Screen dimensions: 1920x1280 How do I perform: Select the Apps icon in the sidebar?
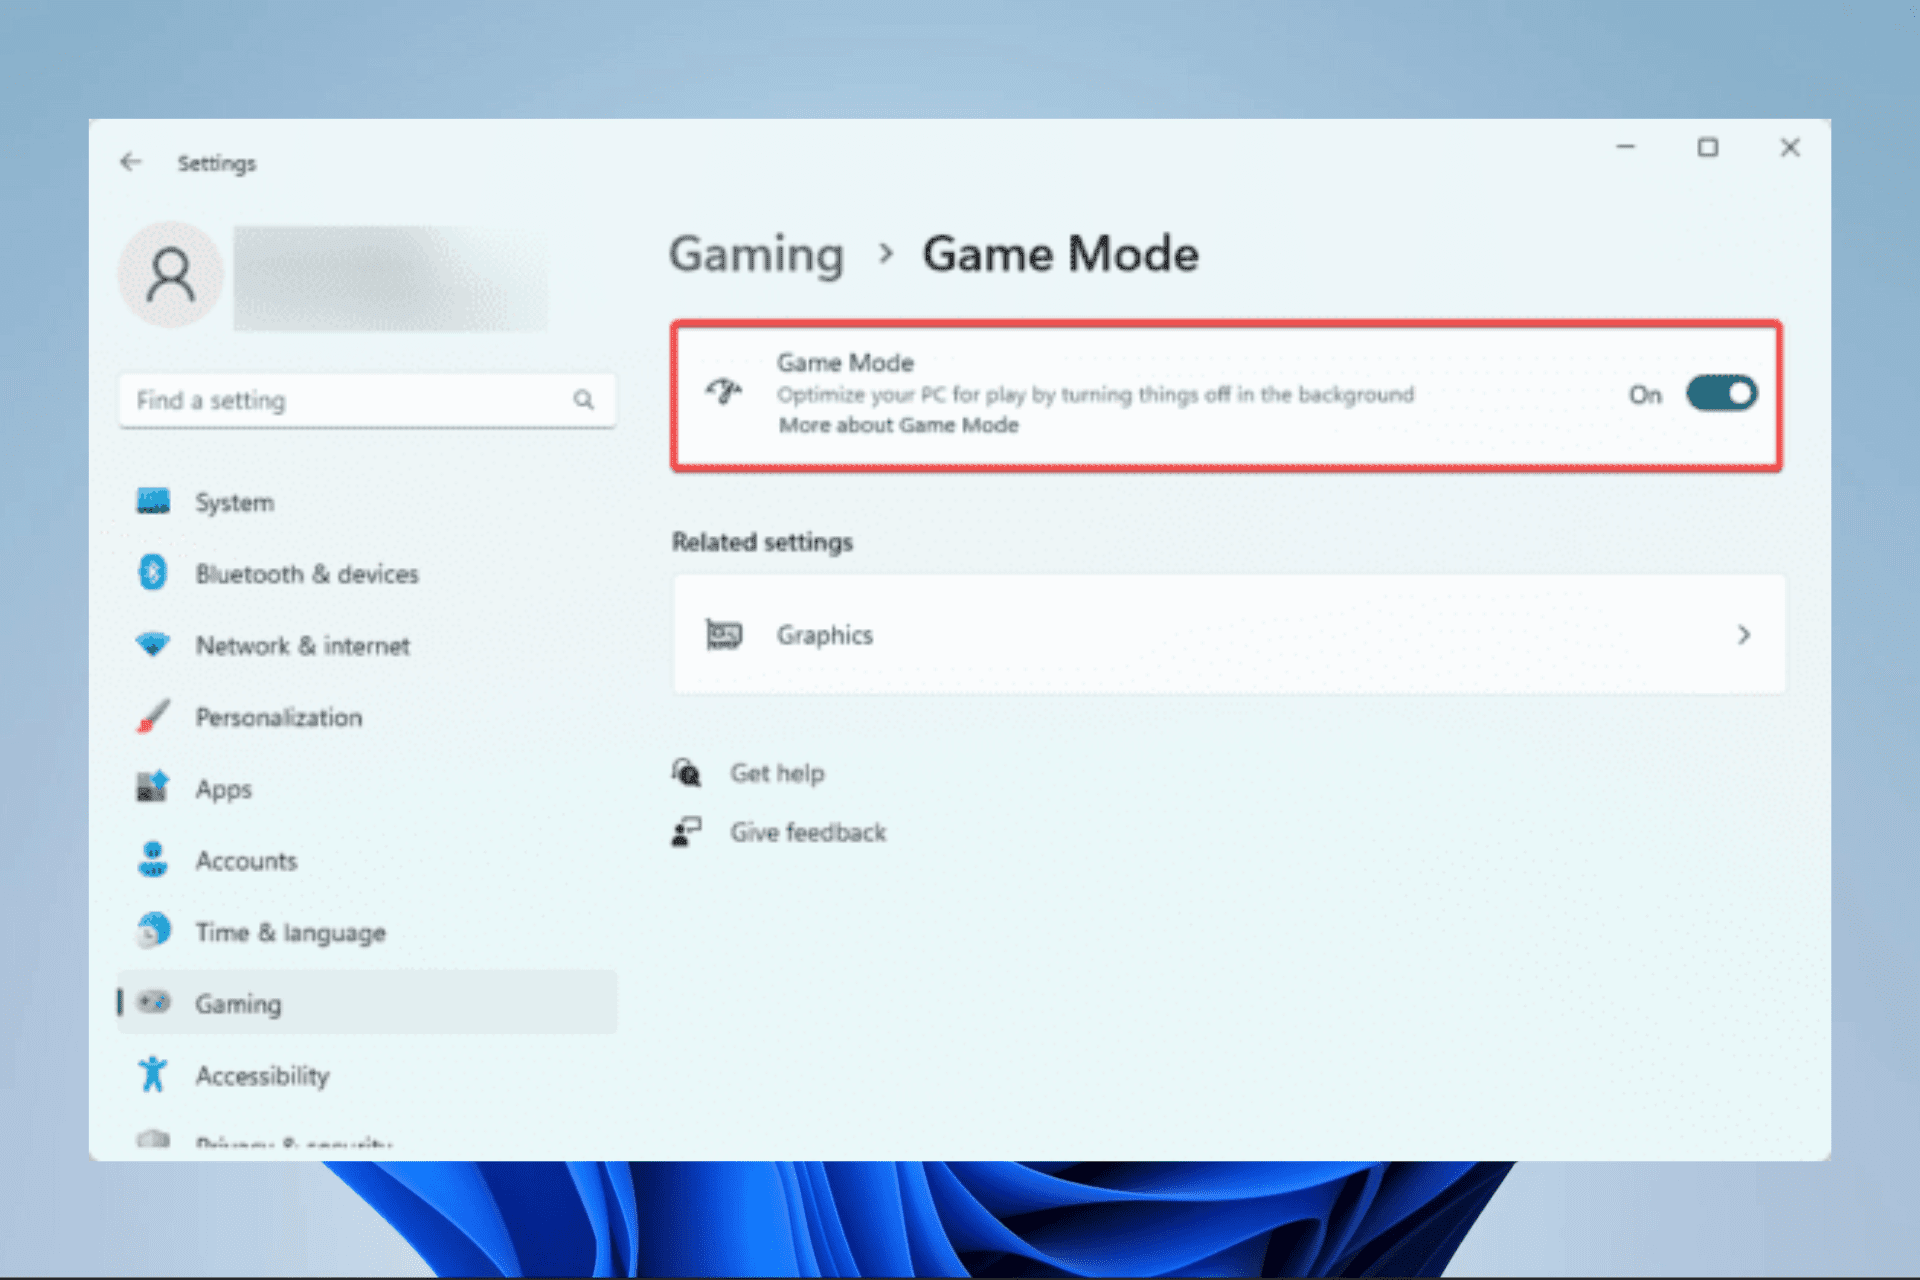point(152,788)
